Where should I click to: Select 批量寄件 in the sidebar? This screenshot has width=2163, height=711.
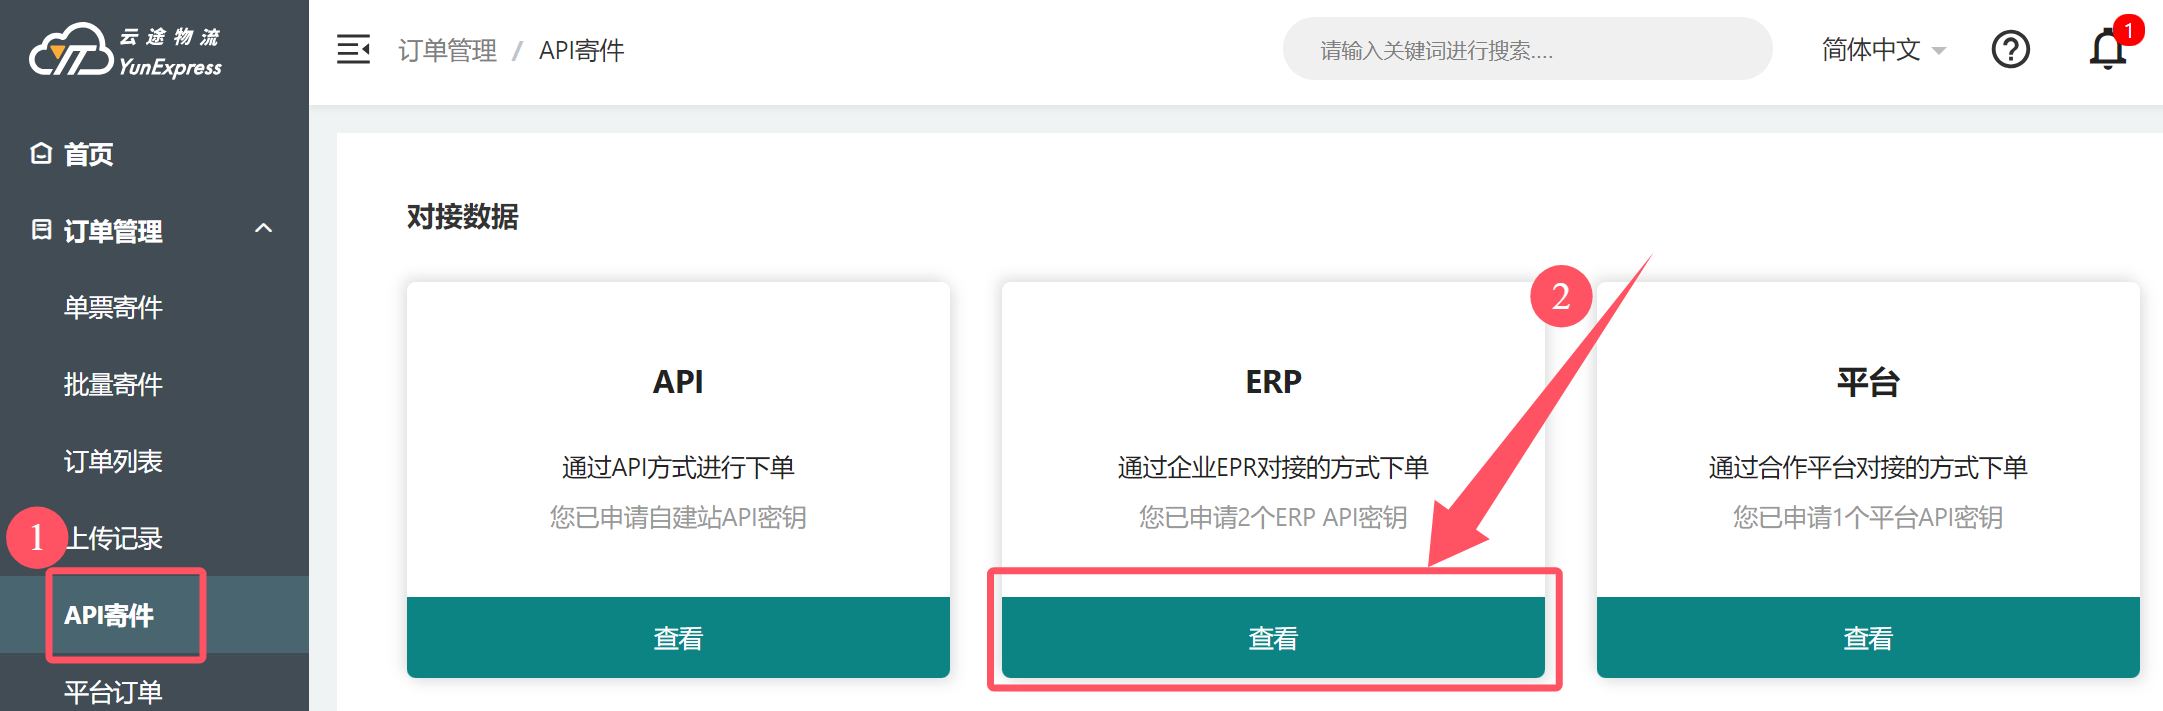click(x=113, y=384)
